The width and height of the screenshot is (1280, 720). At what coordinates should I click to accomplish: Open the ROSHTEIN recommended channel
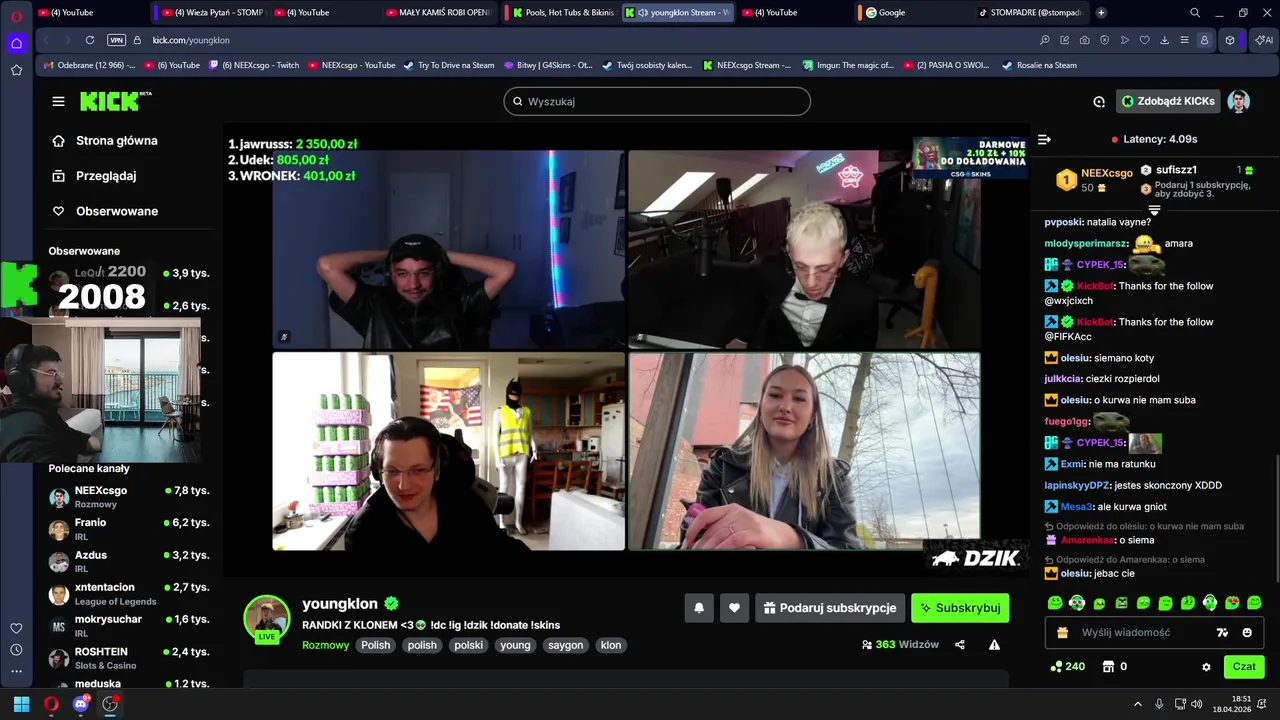tap(129, 658)
